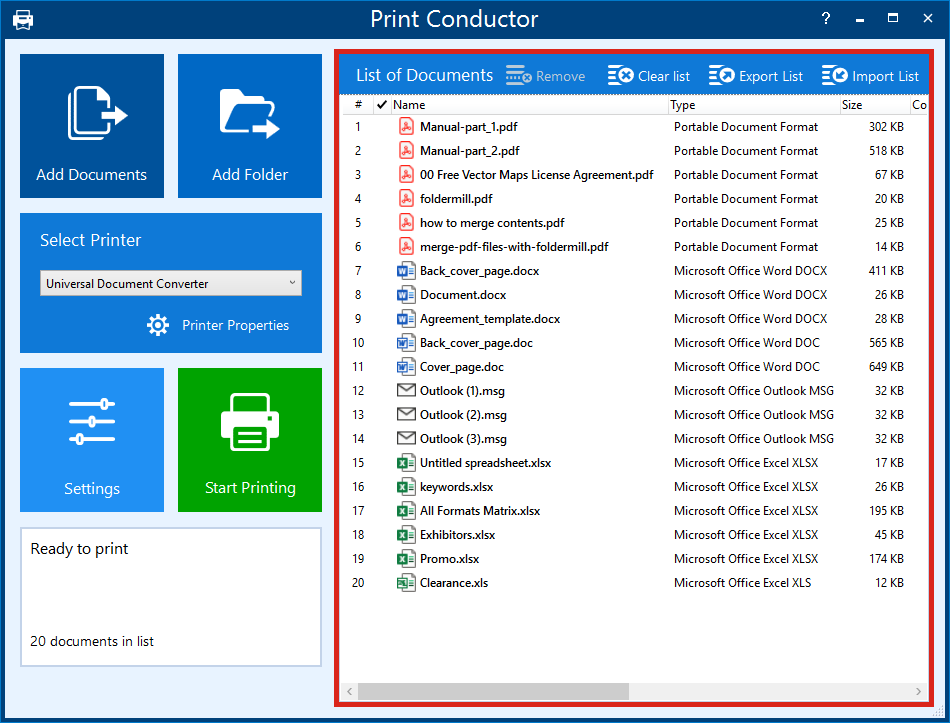The width and height of the screenshot is (950, 723).
Task: Open Settings with the sliders icon
Action: (x=92, y=422)
